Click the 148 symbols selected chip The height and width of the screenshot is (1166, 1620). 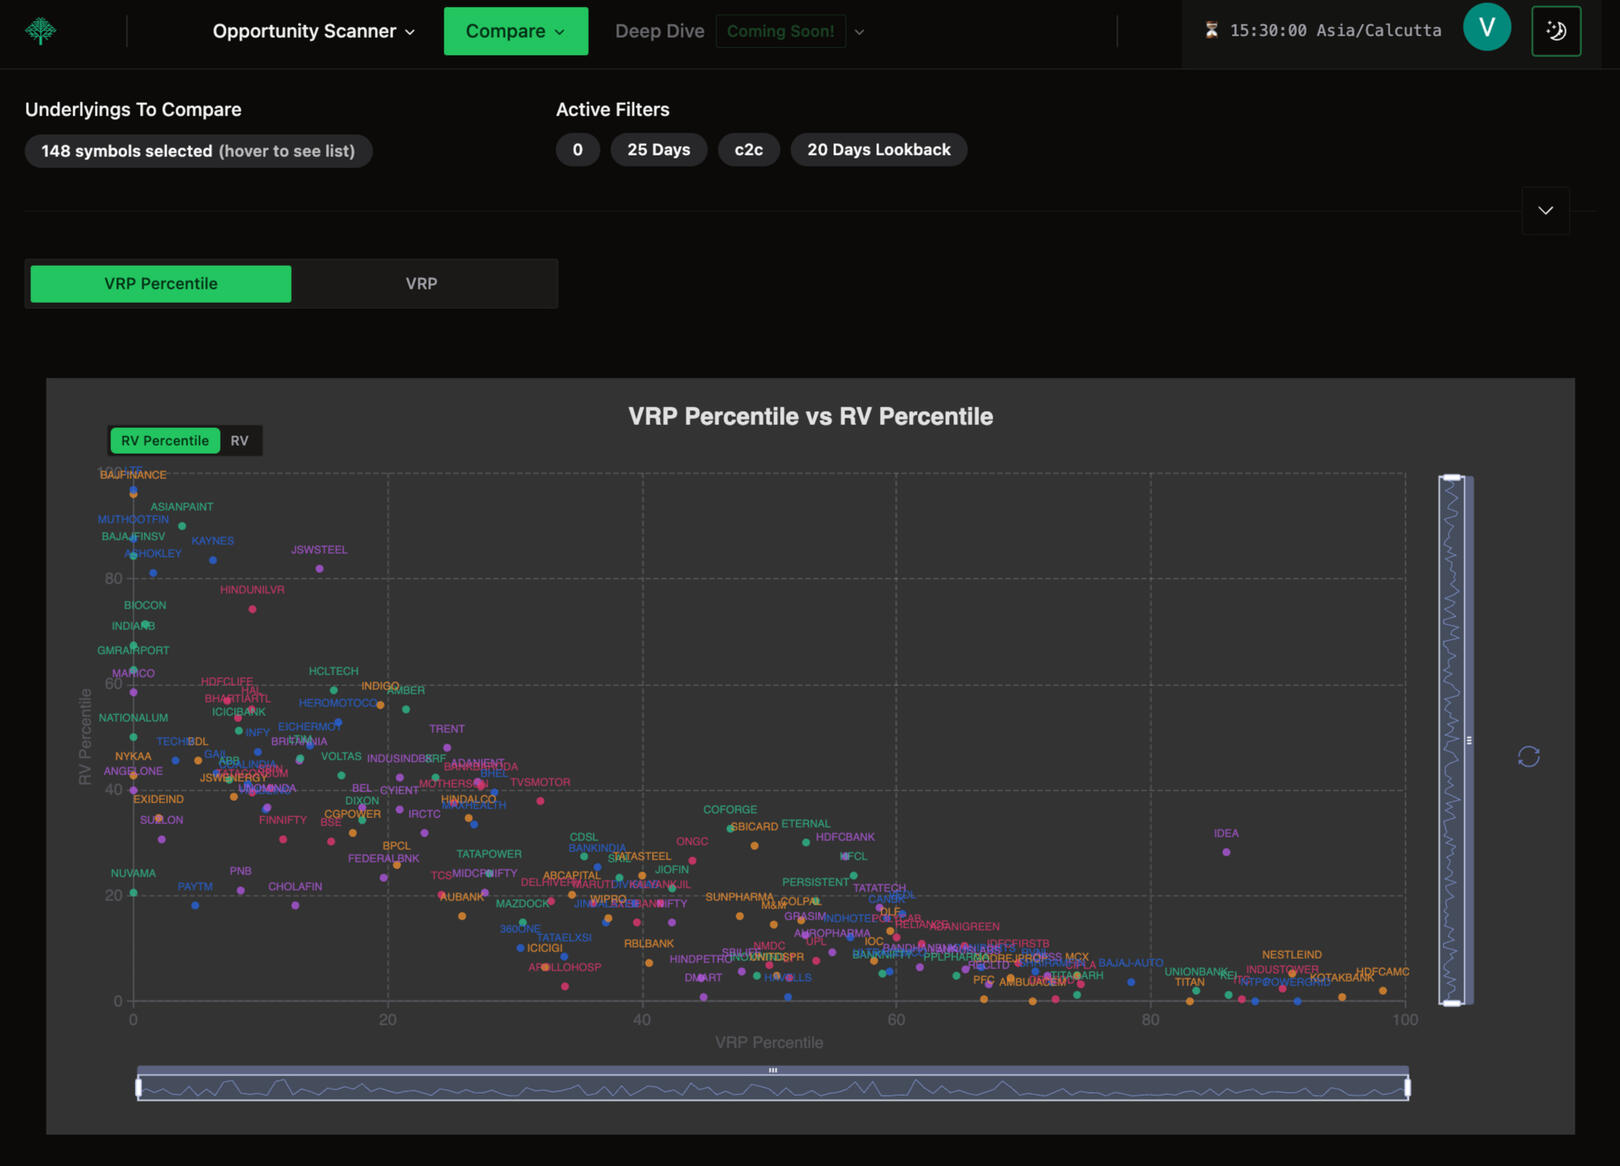[198, 151]
